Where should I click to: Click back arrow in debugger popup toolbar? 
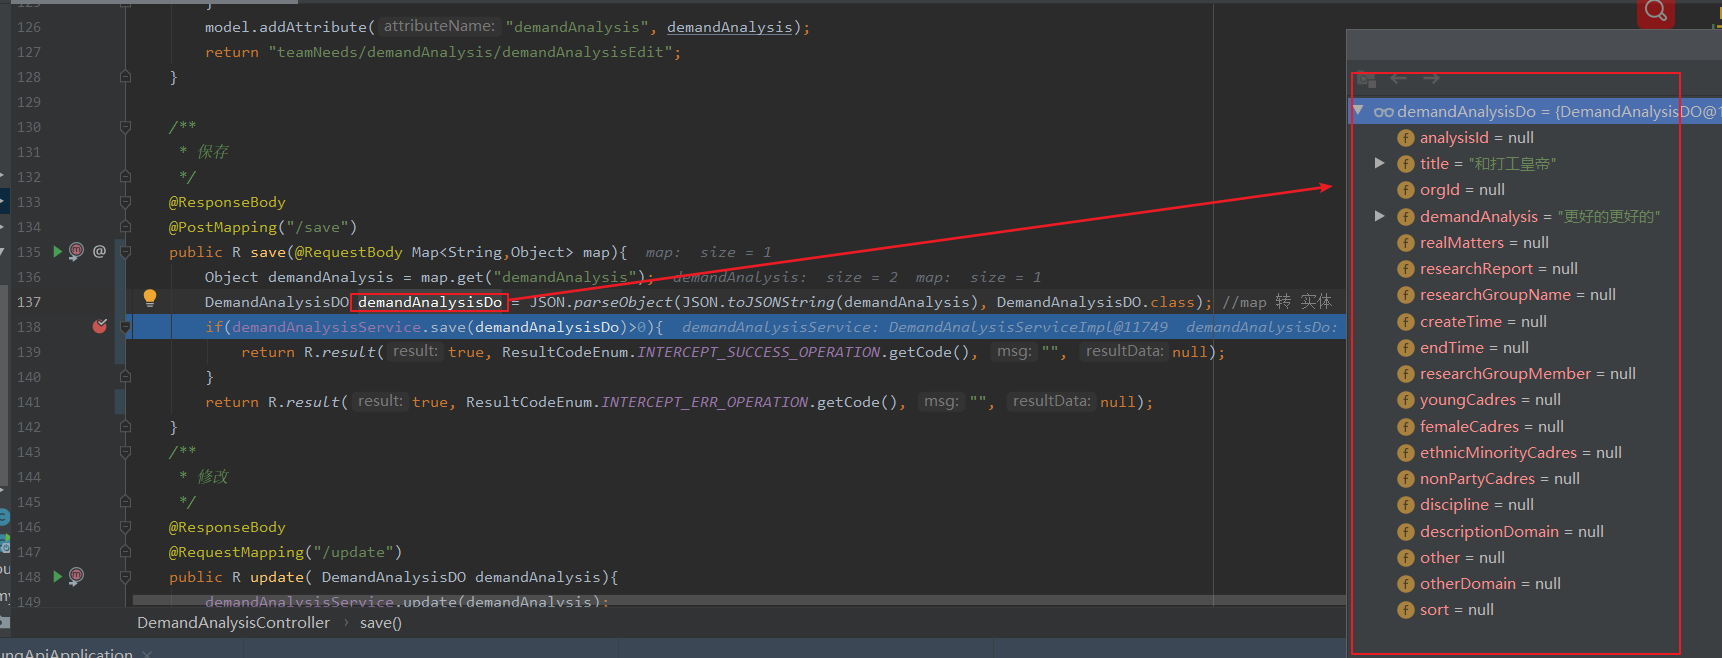coord(1399,78)
